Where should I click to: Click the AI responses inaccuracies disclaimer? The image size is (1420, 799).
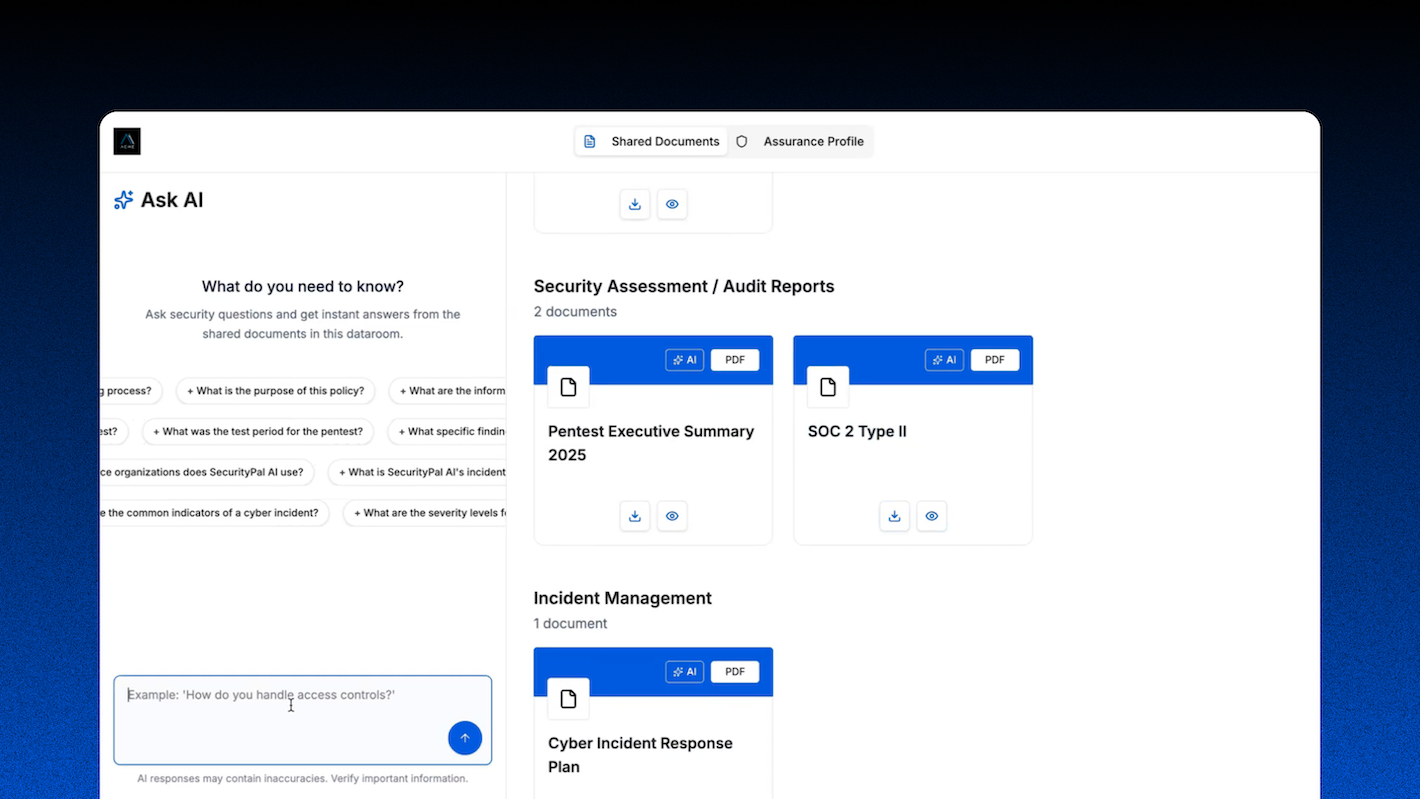tap(303, 778)
